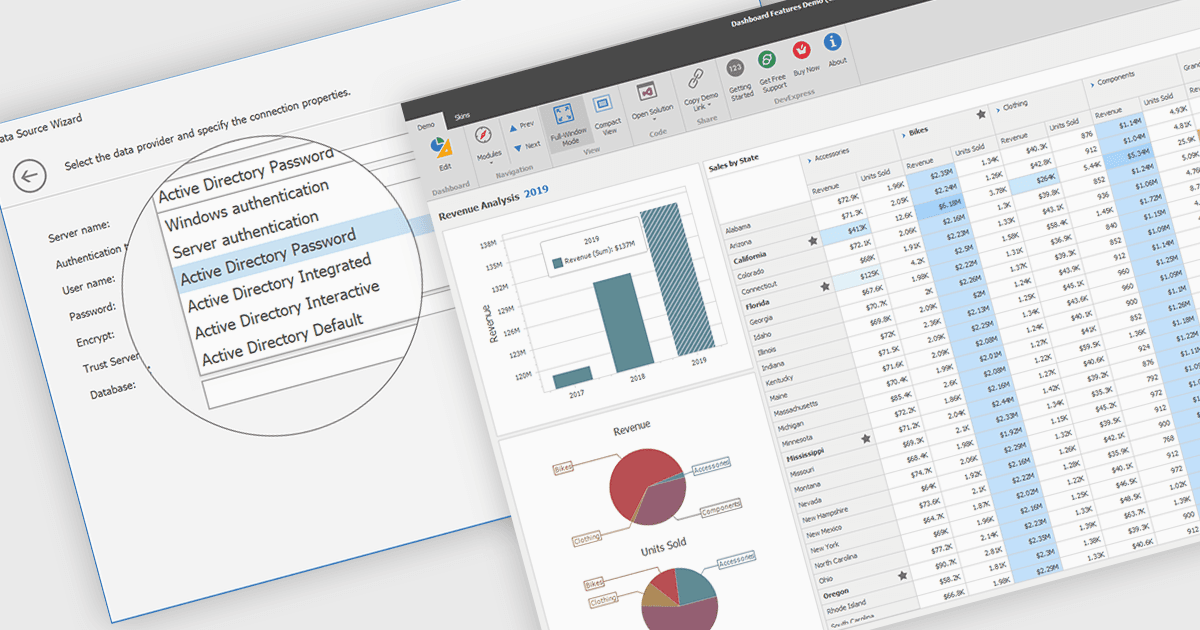Click the Open Solution icon
Screen dimensions: 1200x630
[x=646, y=91]
